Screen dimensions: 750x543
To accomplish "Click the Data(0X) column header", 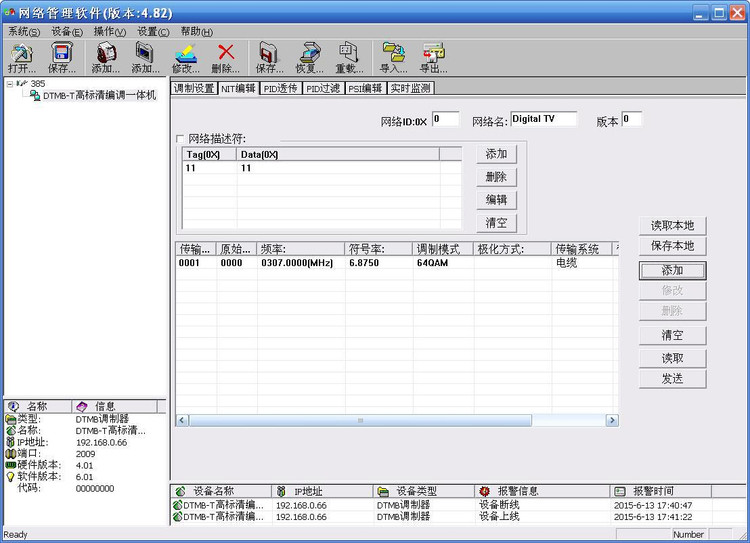I will [x=338, y=155].
